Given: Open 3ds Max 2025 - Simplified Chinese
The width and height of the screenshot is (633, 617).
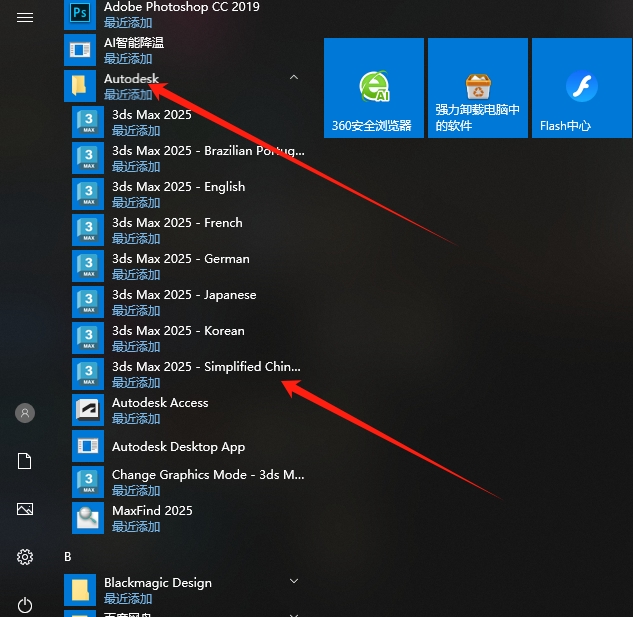Looking at the screenshot, I should pos(205,374).
